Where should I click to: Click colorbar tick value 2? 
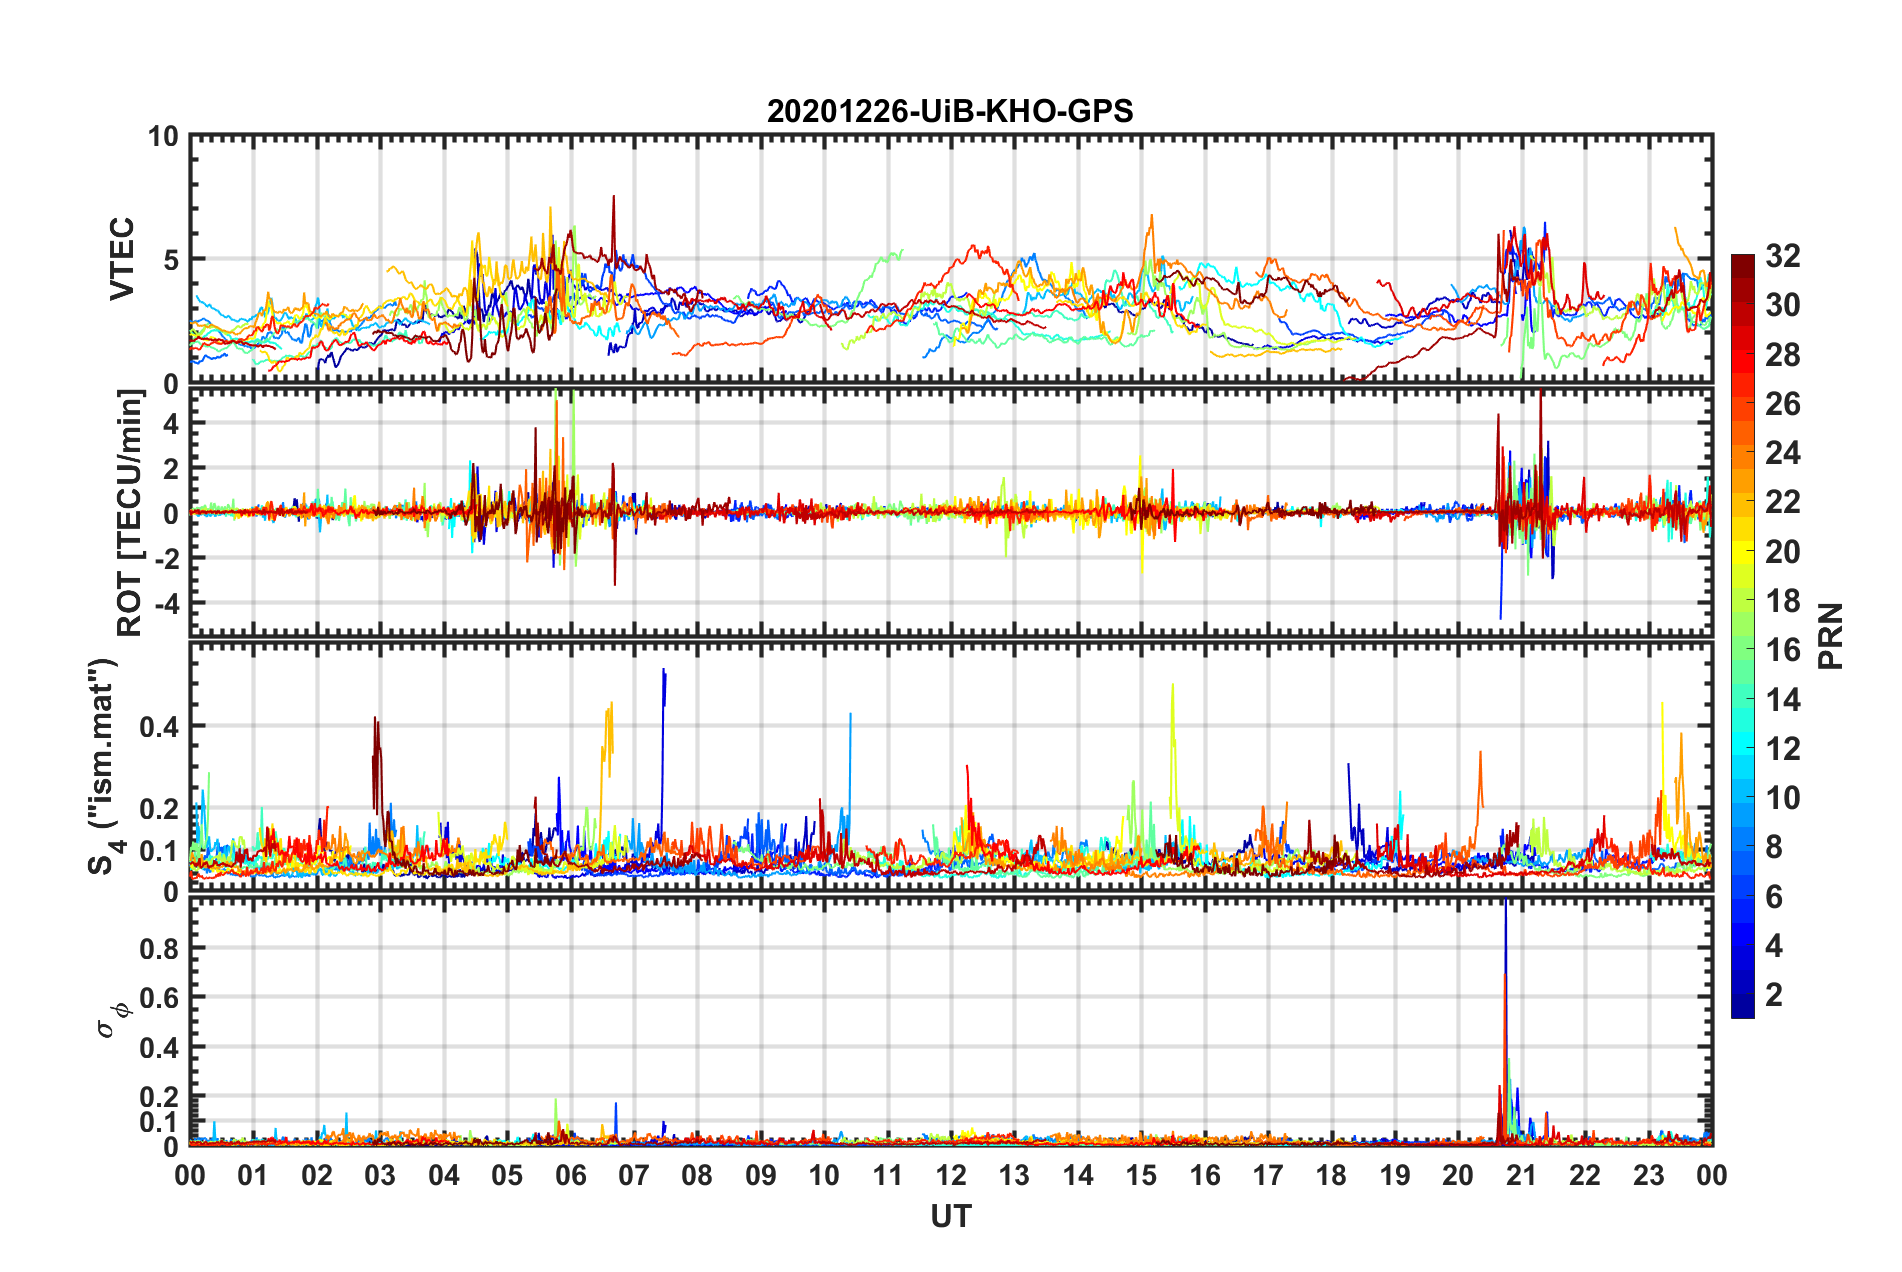(1774, 994)
